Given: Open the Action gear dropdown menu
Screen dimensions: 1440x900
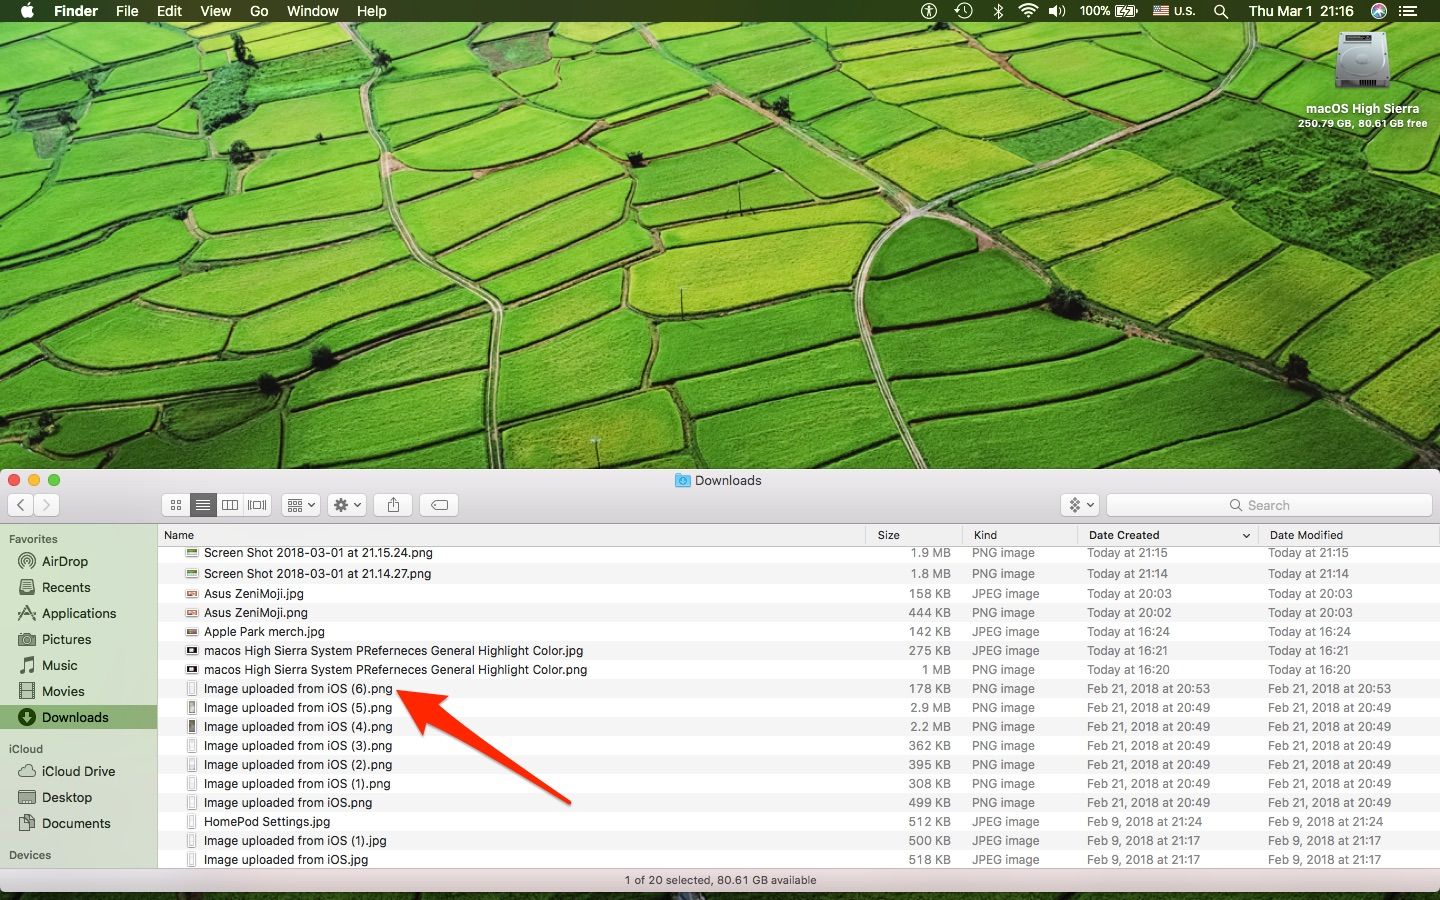Looking at the screenshot, I should click(347, 505).
